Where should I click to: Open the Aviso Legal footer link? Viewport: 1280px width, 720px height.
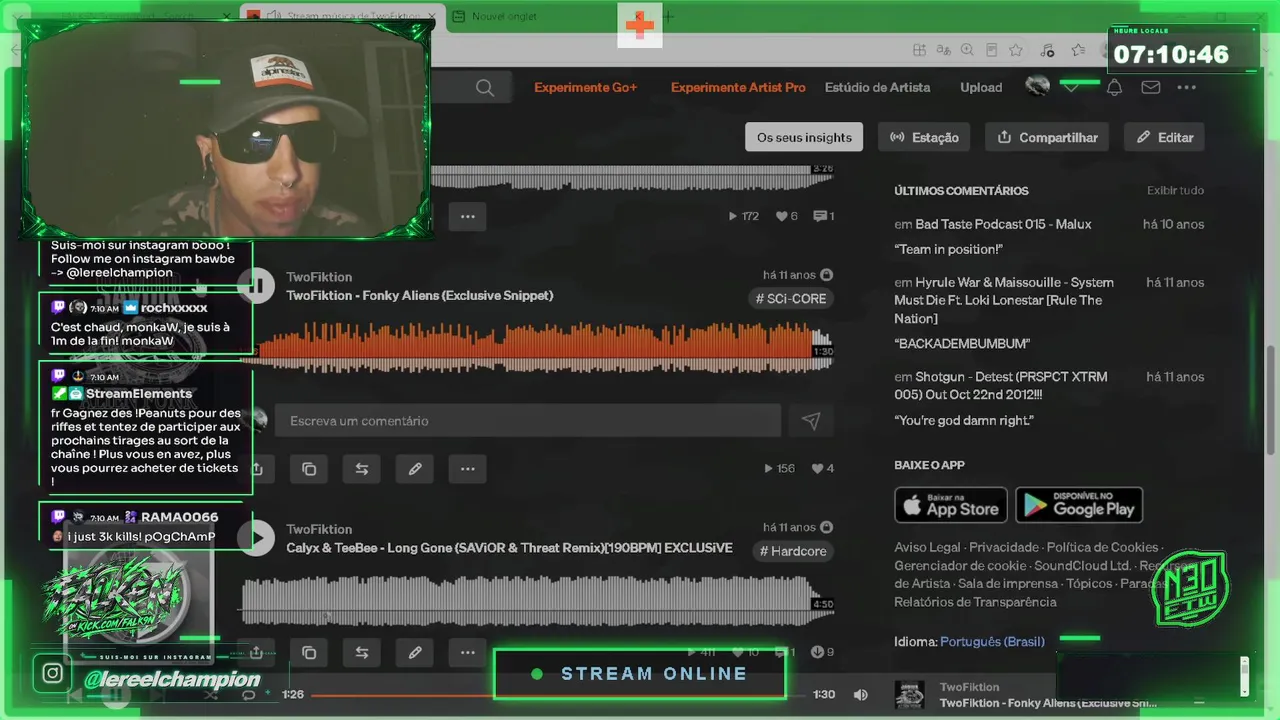click(x=927, y=548)
